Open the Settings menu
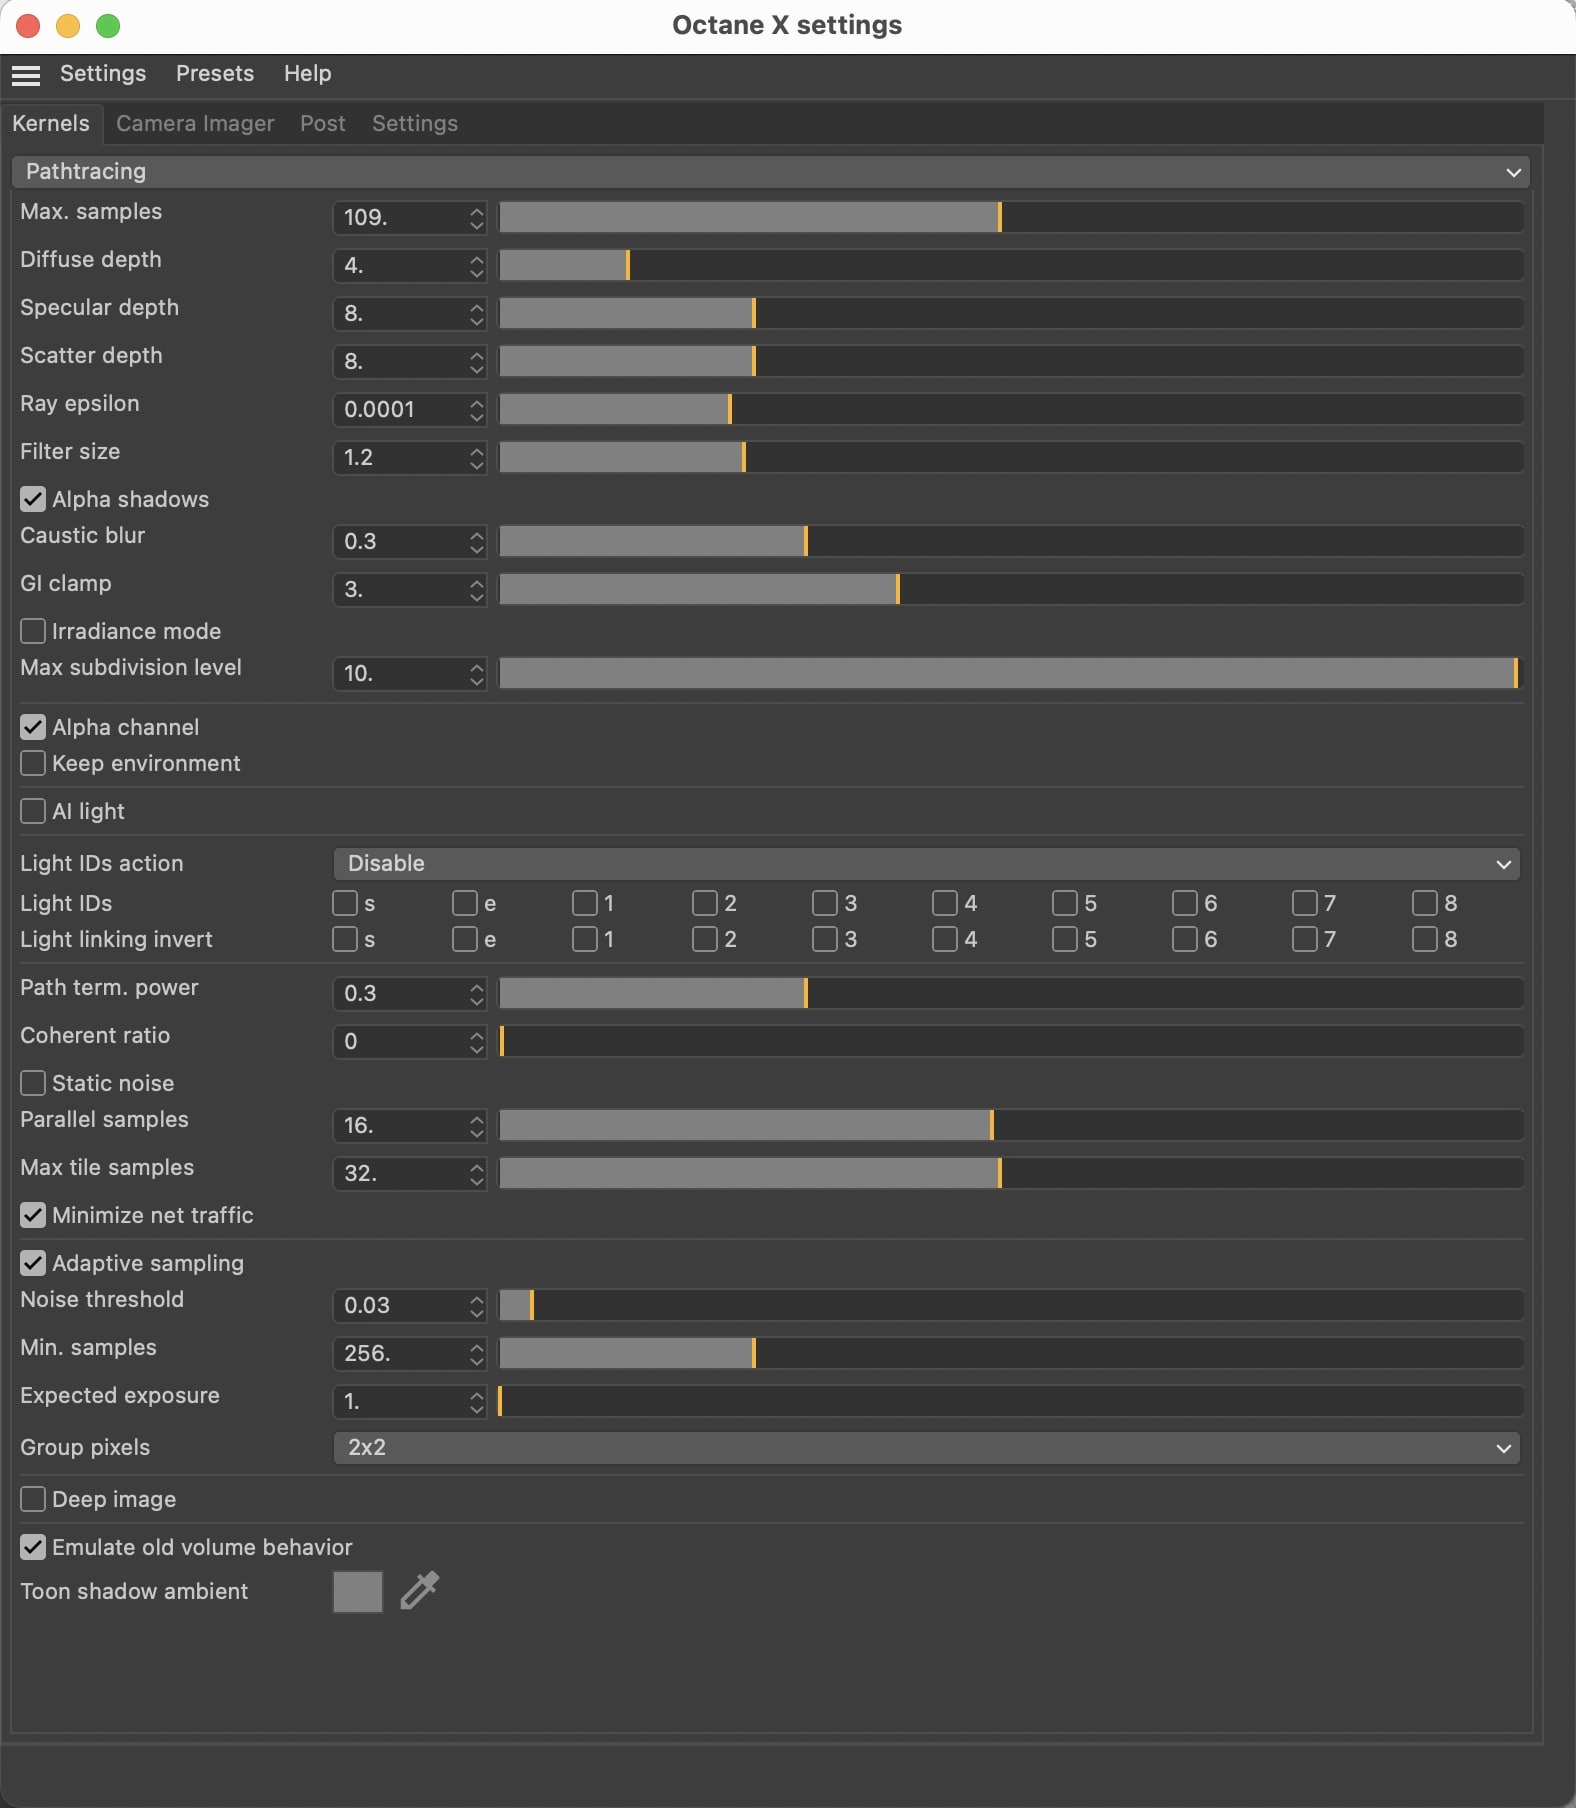The height and width of the screenshot is (1808, 1576). tap(103, 74)
